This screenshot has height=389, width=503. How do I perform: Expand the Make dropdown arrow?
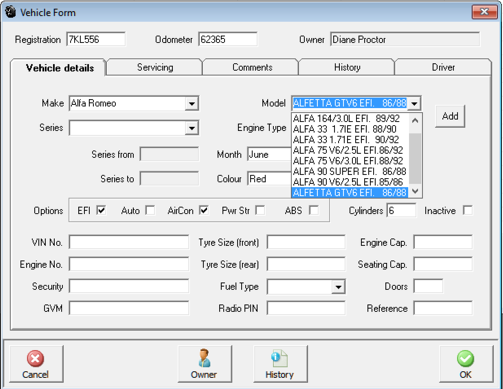tap(192, 103)
